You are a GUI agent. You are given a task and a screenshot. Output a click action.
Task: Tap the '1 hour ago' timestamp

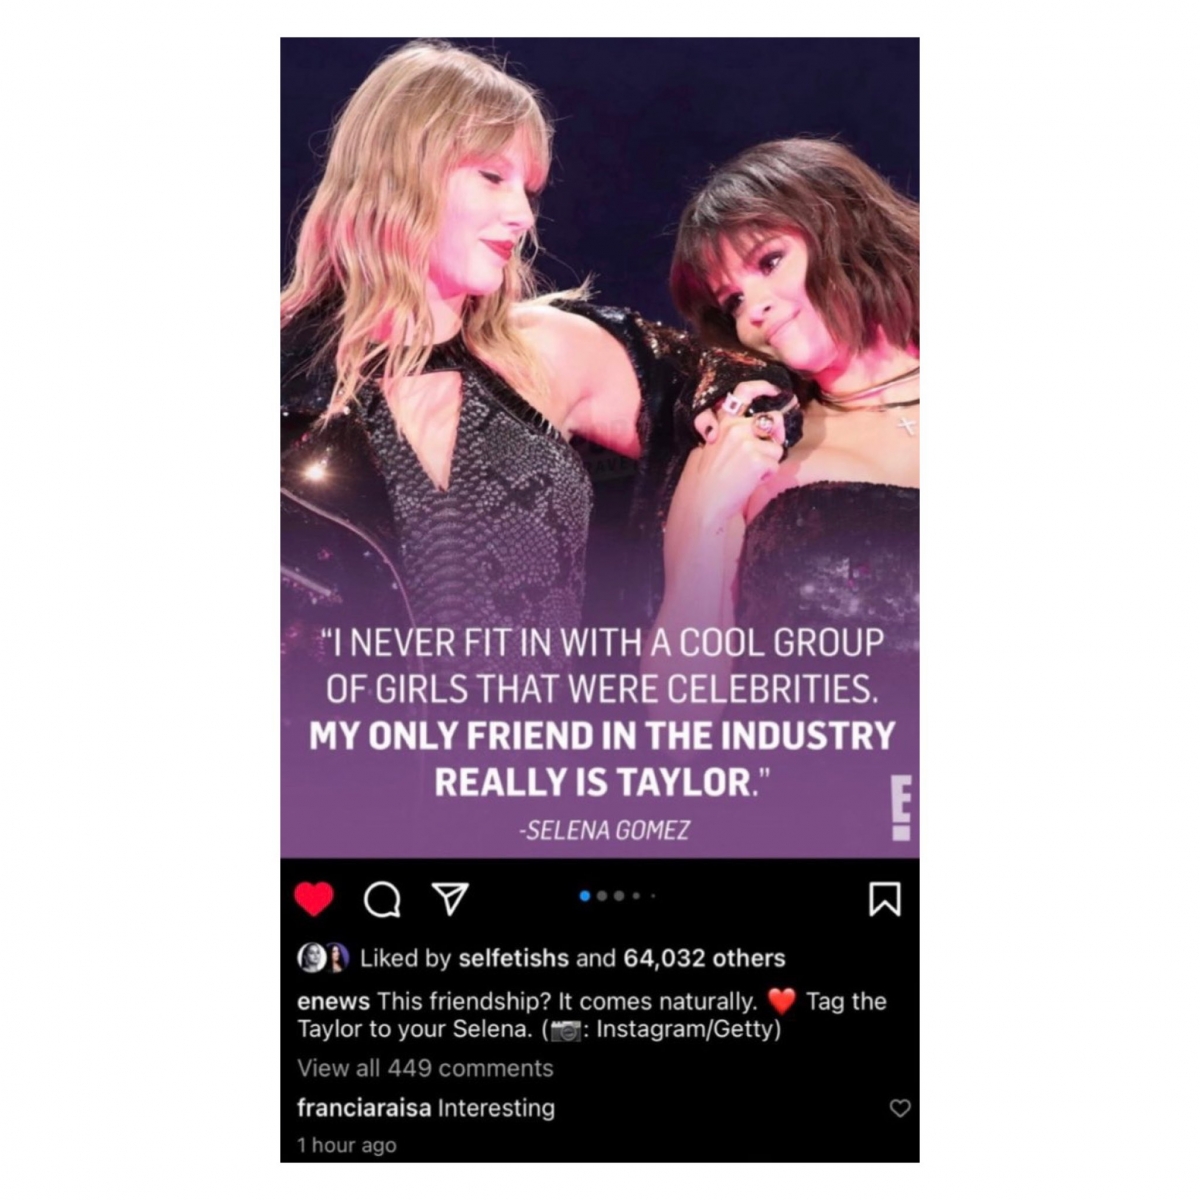(347, 1145)
